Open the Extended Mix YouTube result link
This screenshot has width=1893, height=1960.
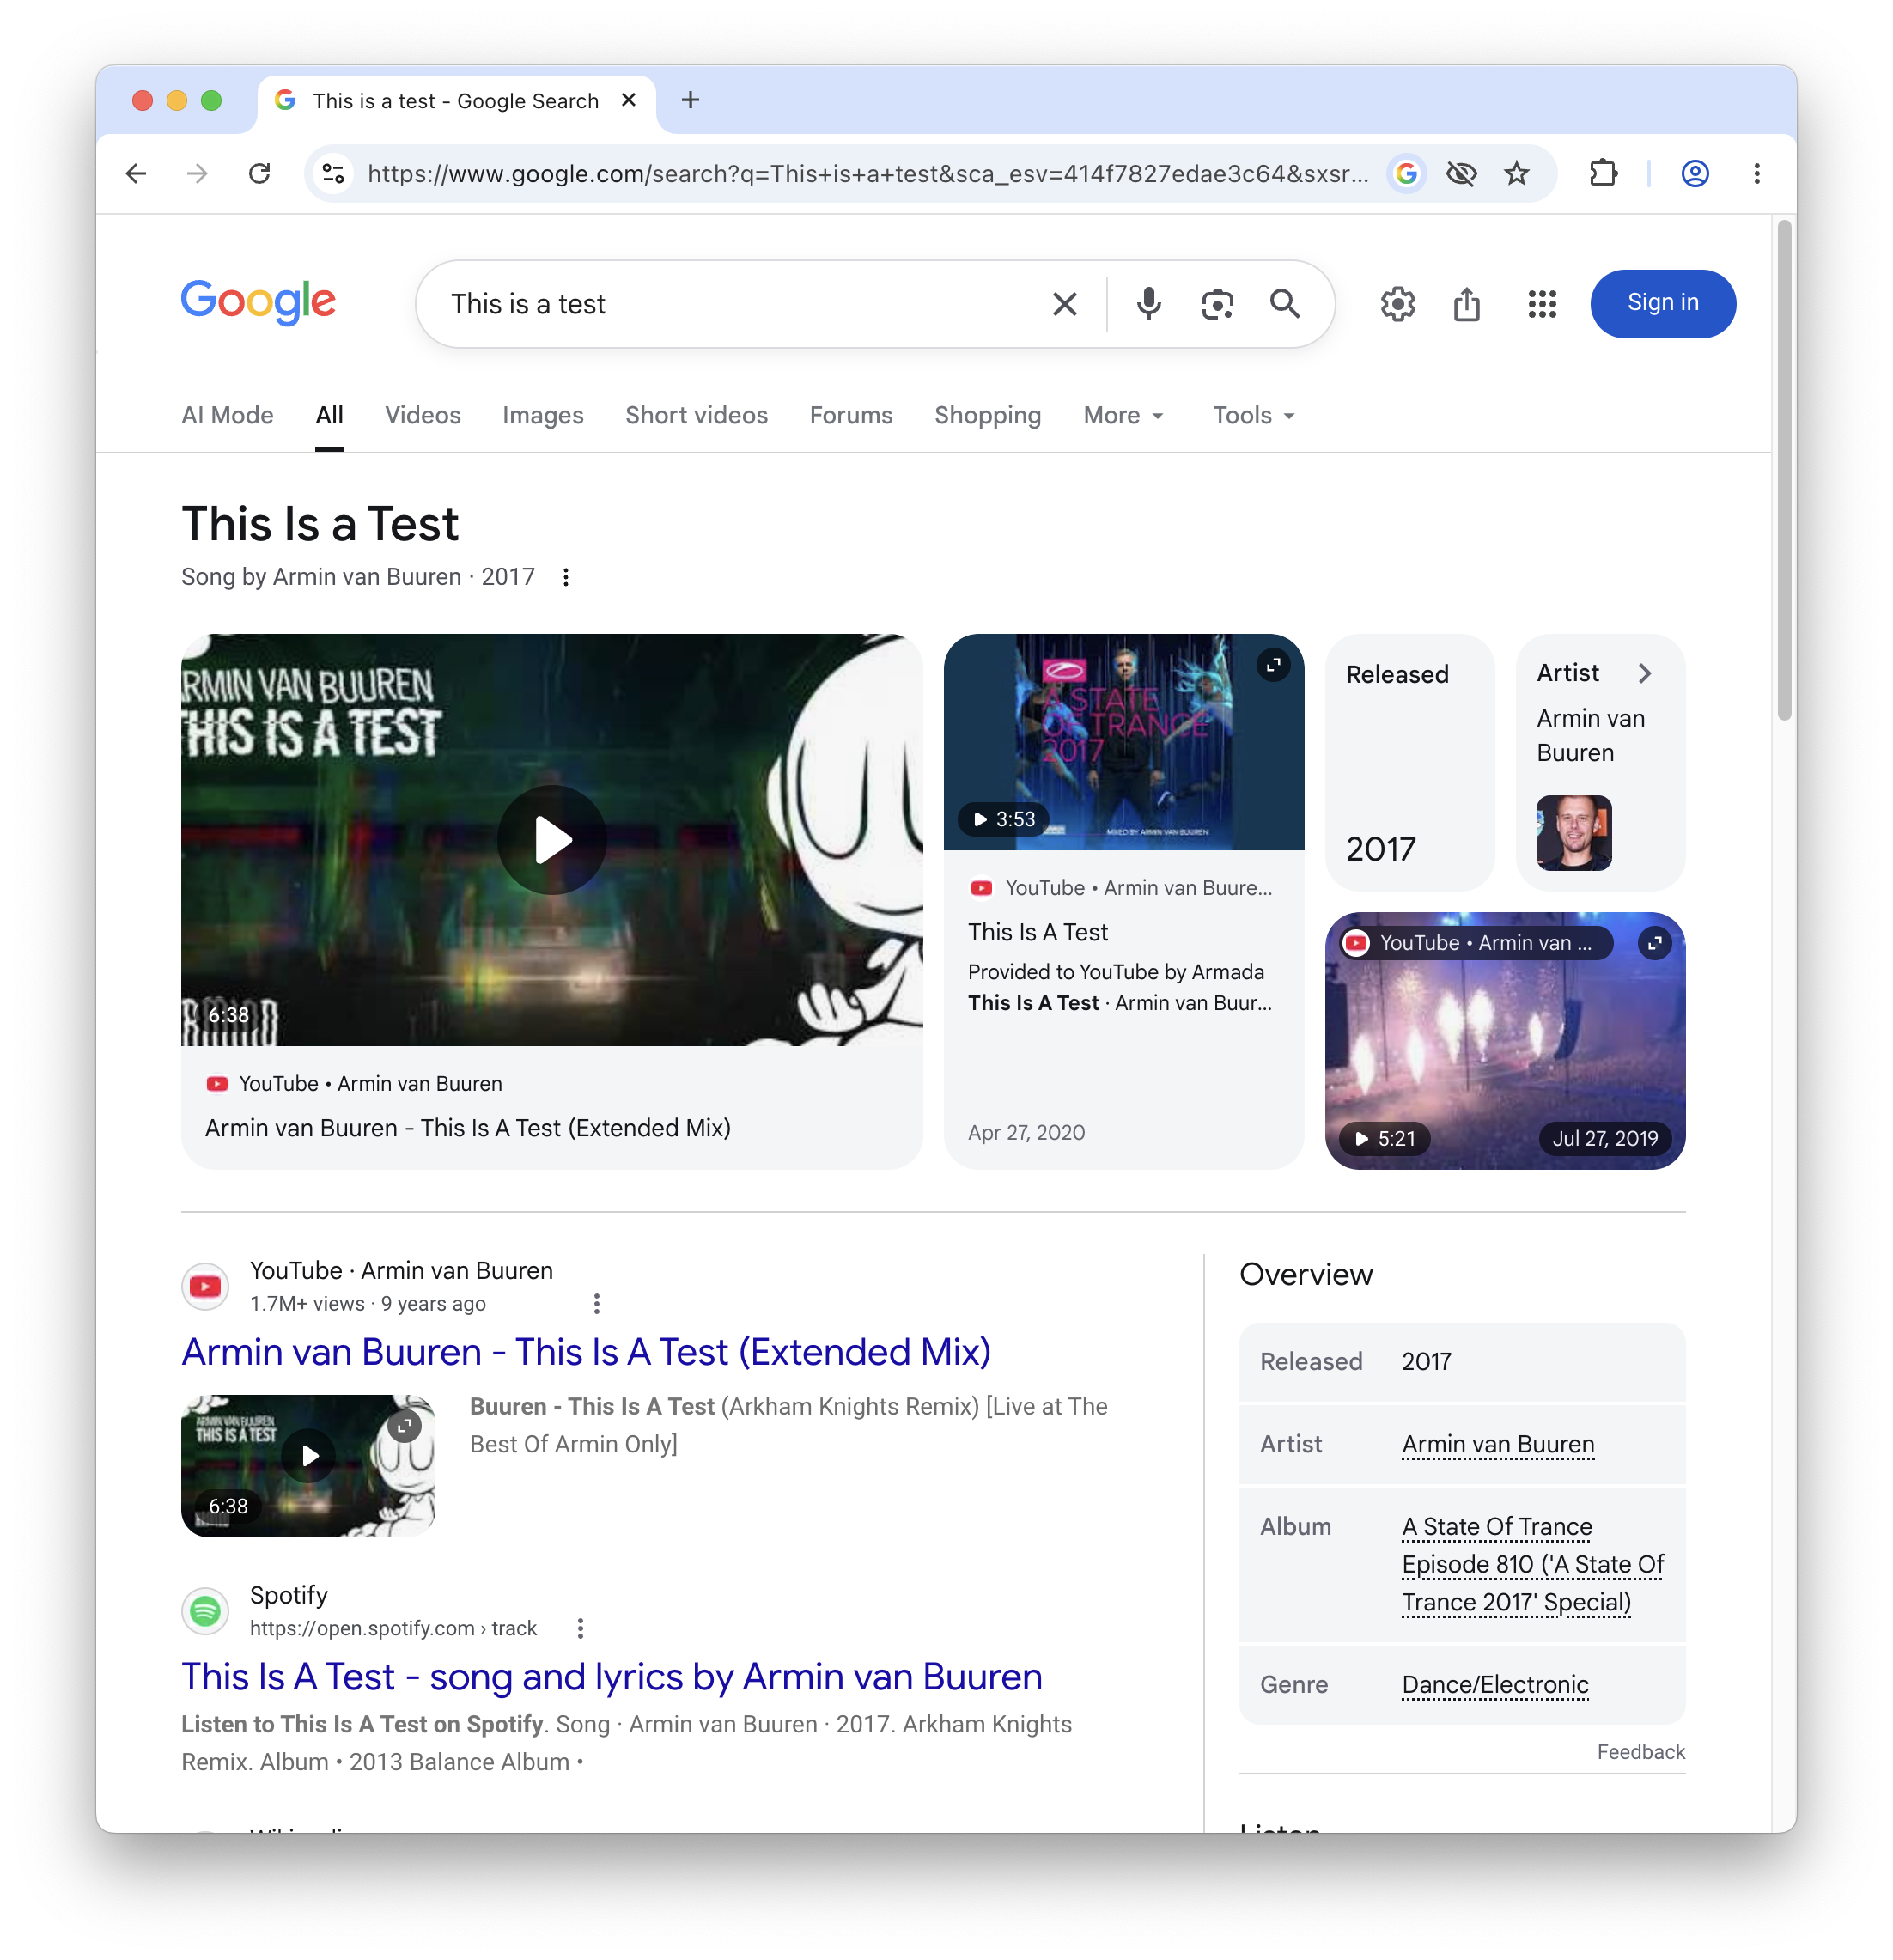(x=586, y=1352)
